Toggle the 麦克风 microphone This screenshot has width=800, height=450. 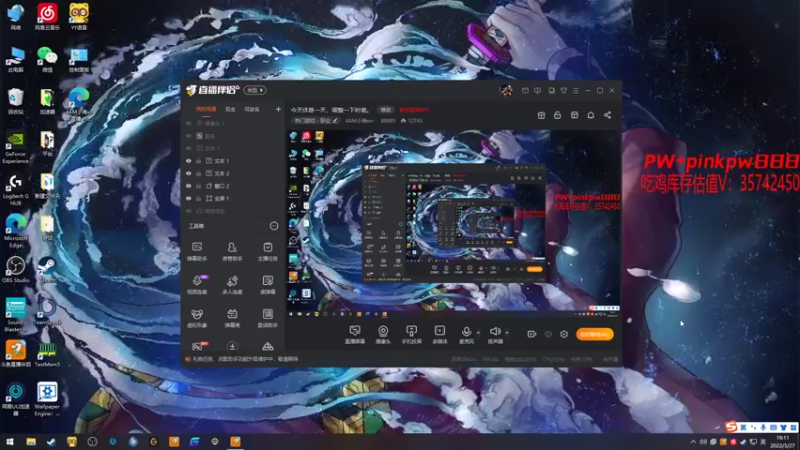pos(466,335)
